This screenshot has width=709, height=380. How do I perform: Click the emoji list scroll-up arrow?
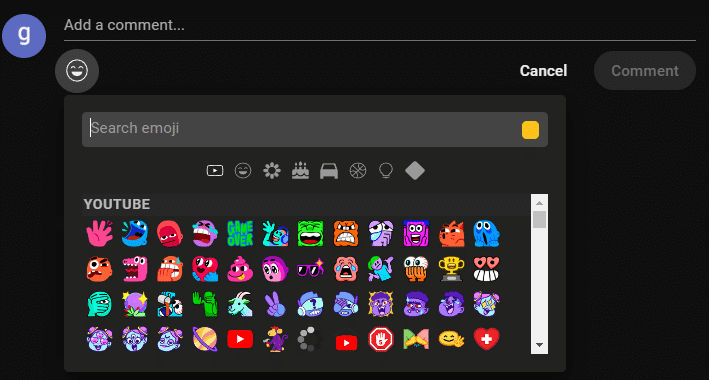(539, 202)
